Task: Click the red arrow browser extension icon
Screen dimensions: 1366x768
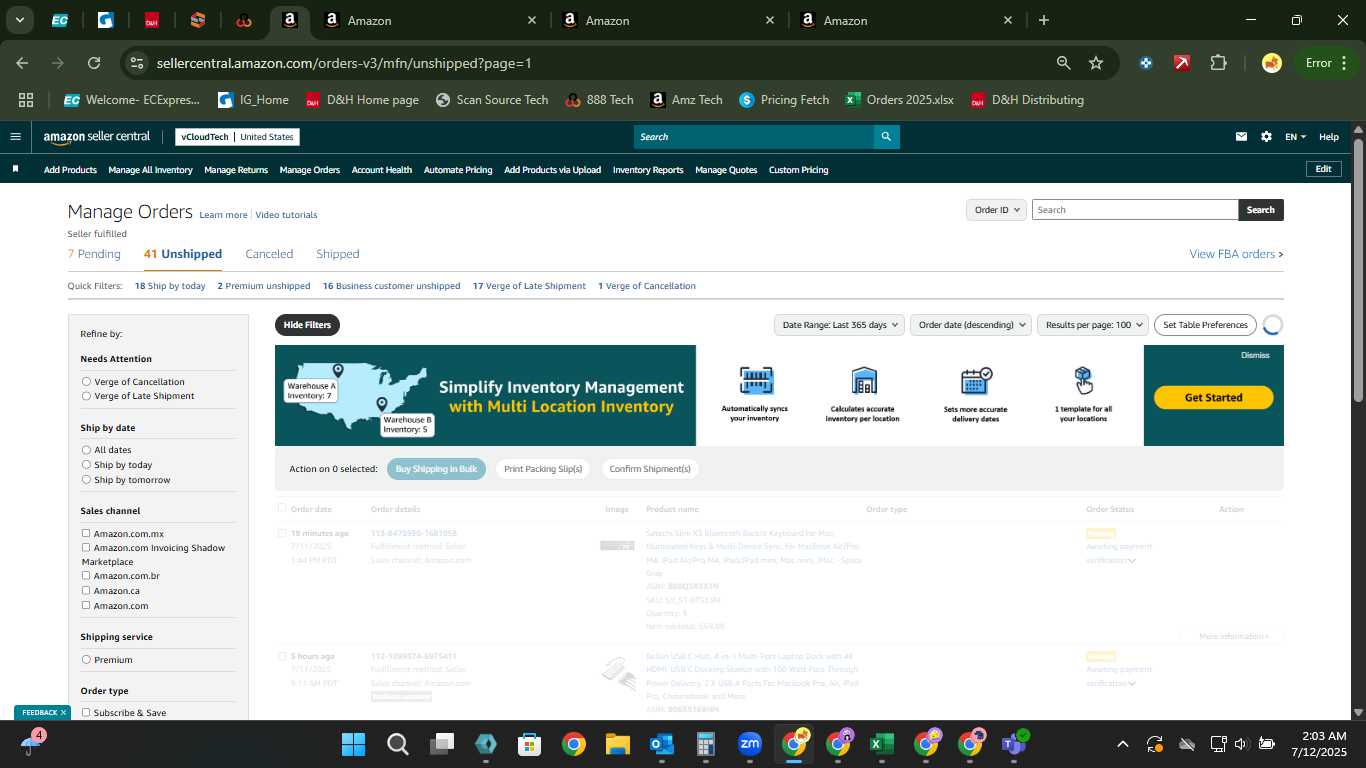Action: click(1182, 63)
